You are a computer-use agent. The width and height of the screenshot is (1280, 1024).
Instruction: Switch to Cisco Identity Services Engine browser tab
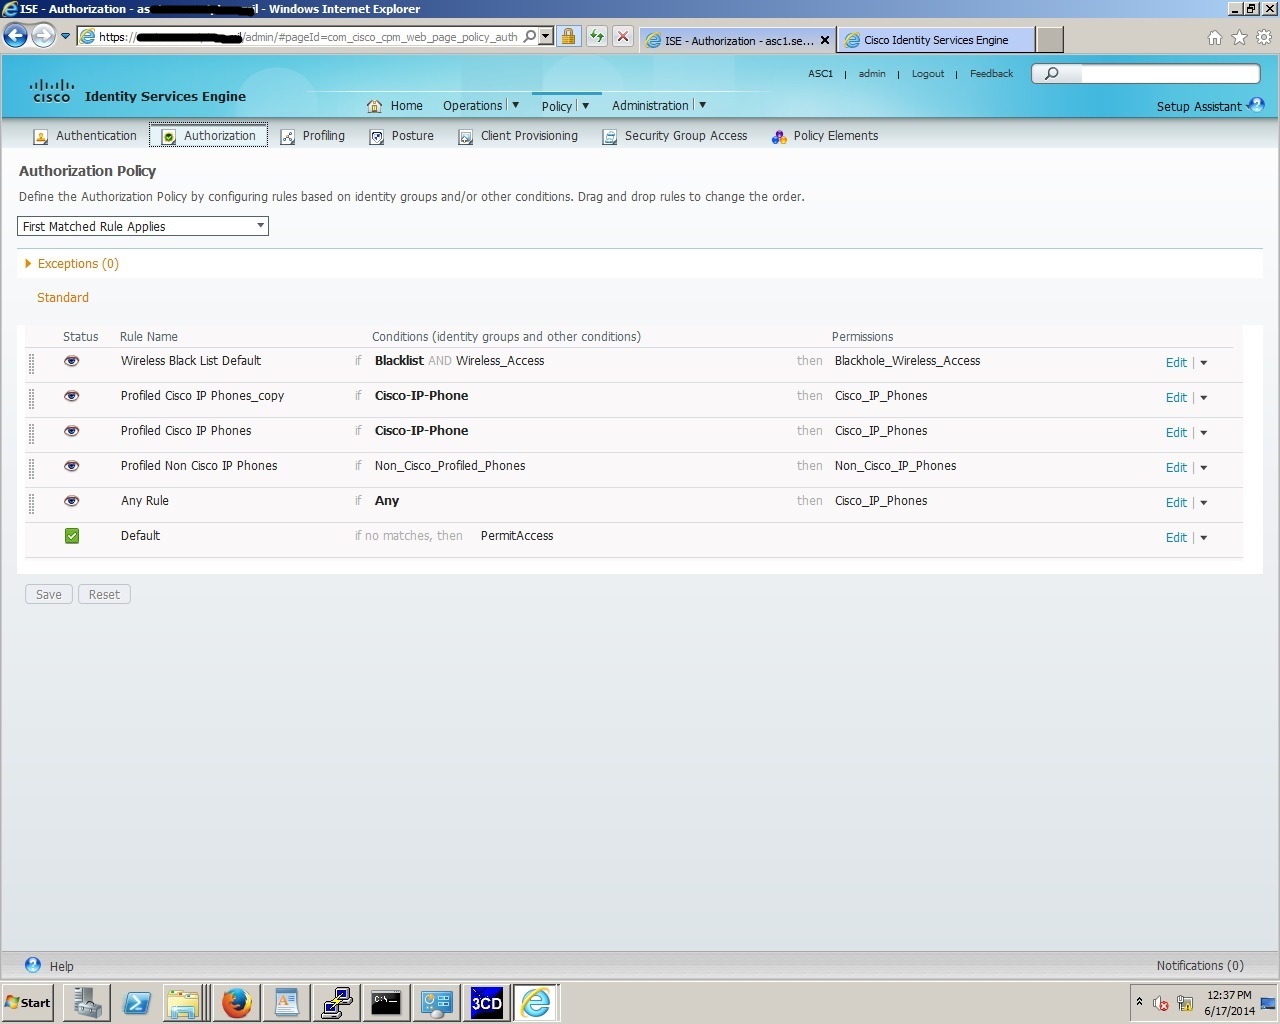(x=936, y=40)
